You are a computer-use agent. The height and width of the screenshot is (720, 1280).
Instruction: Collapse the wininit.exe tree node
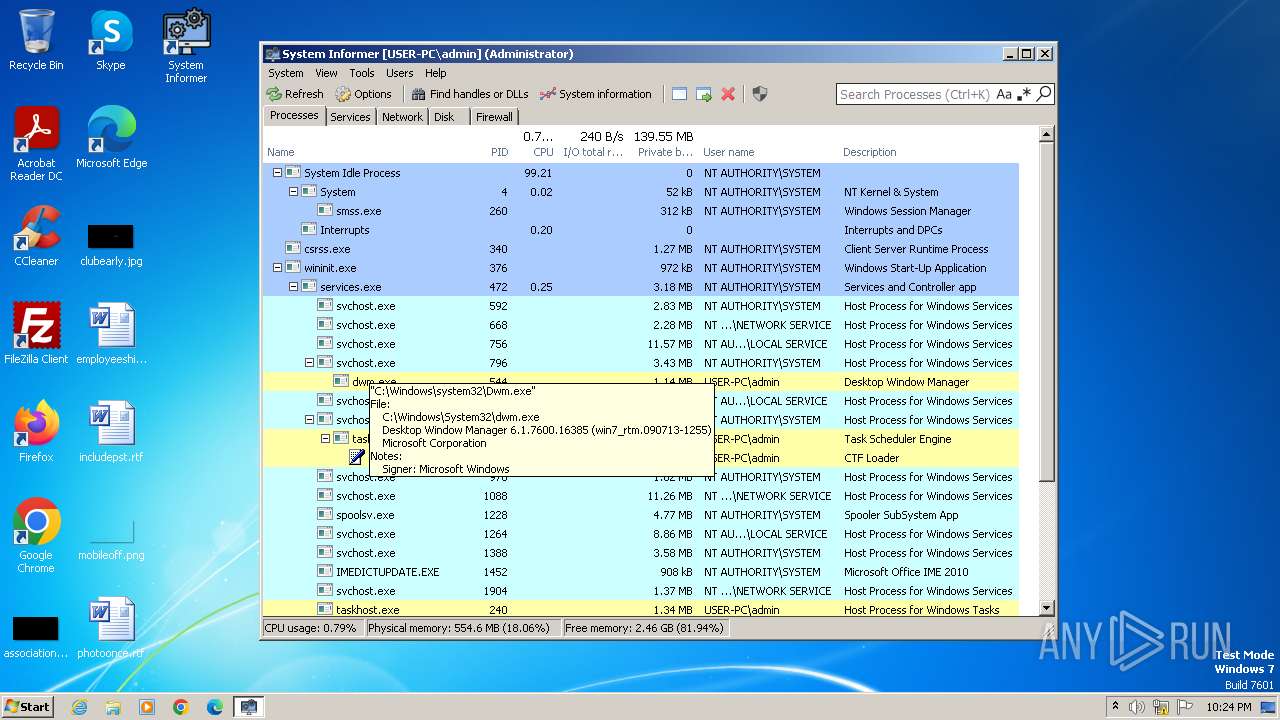pyautogui.click(x=277, y=268)
